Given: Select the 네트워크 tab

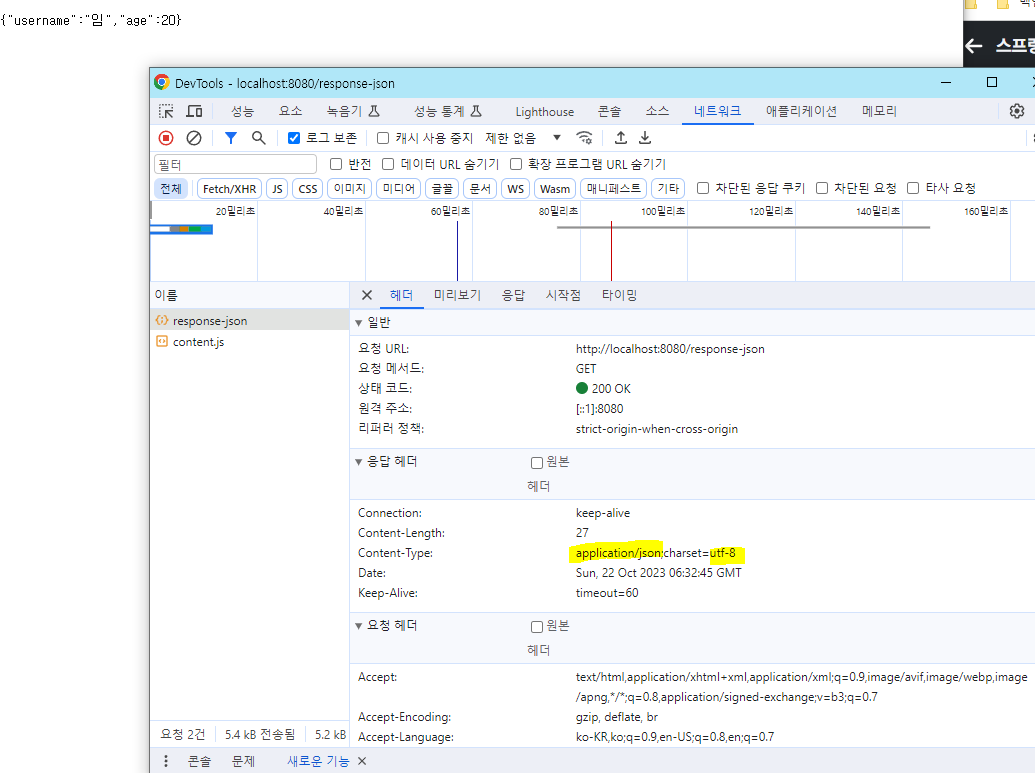Looking at the screenshot, I should pos(717,112).
